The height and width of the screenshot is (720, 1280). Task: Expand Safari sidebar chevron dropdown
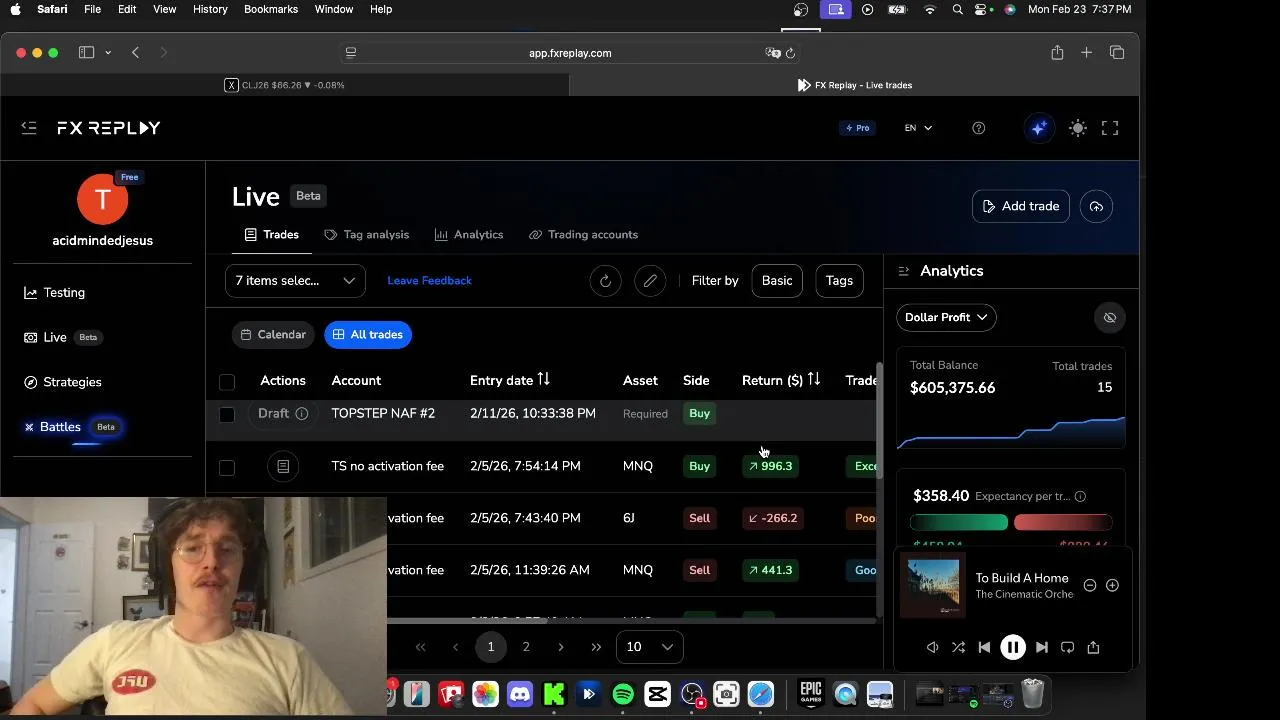[108, 53]
